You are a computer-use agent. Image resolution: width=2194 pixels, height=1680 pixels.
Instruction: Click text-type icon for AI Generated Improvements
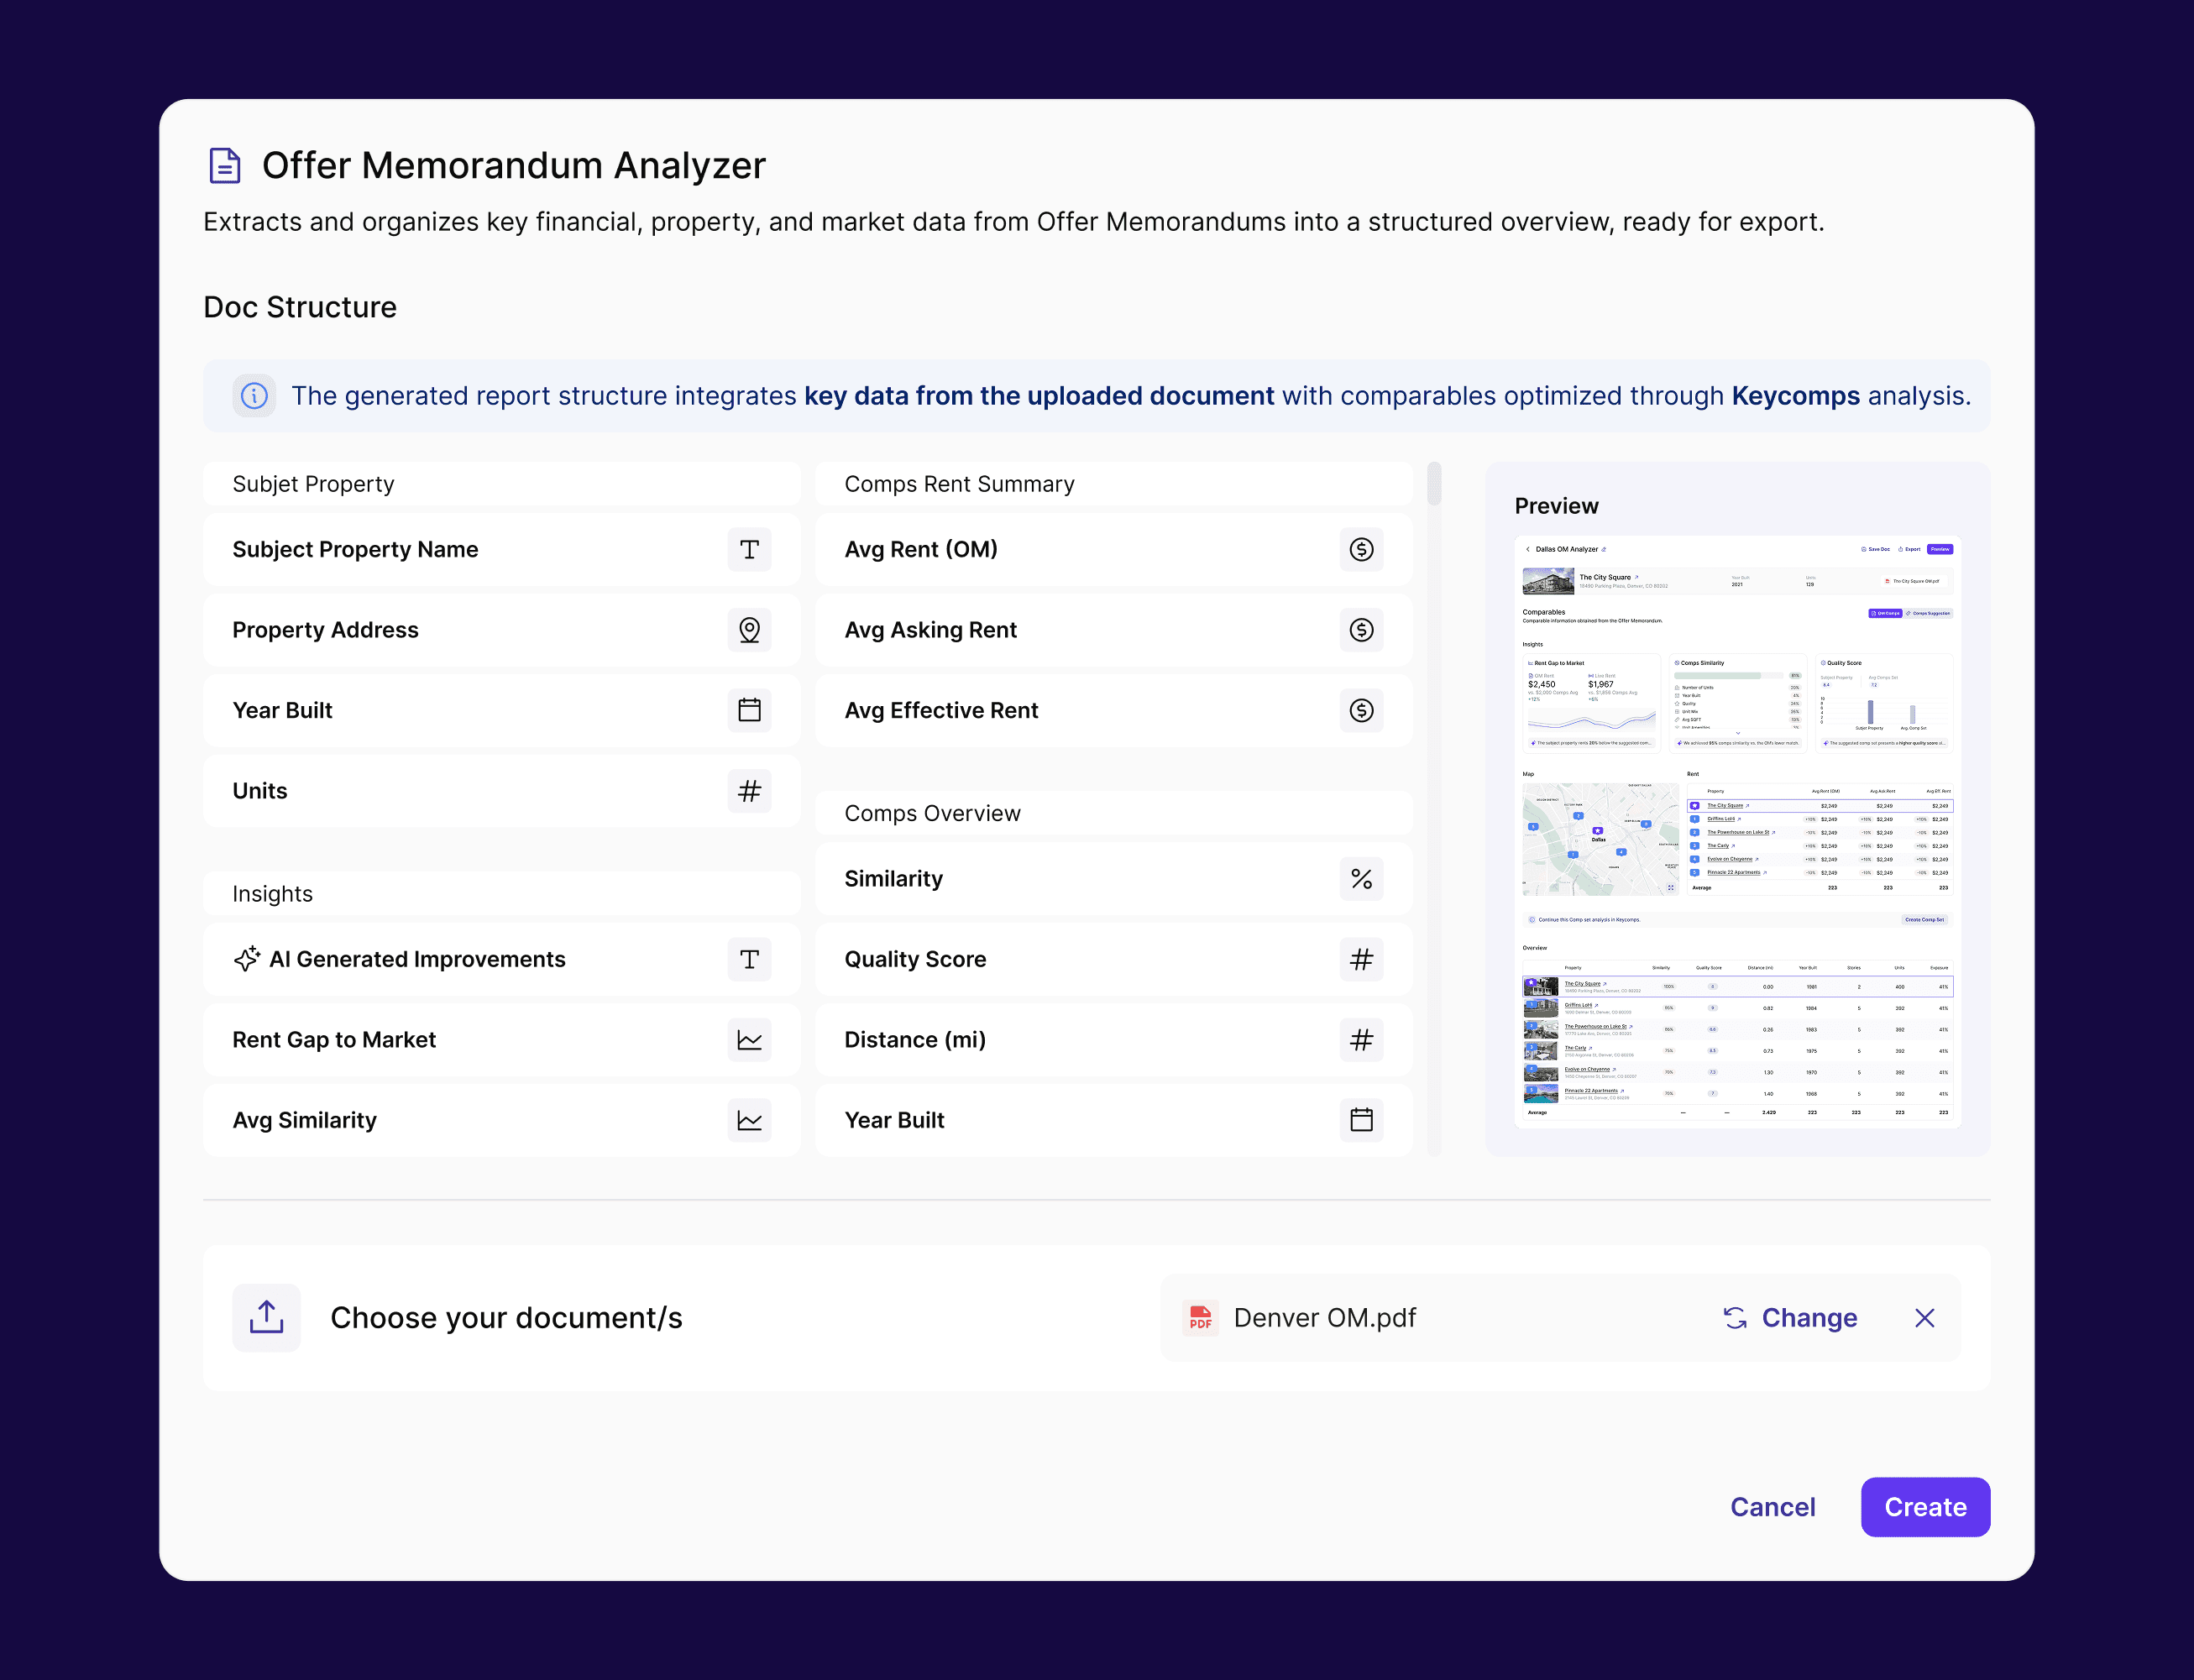749,959
